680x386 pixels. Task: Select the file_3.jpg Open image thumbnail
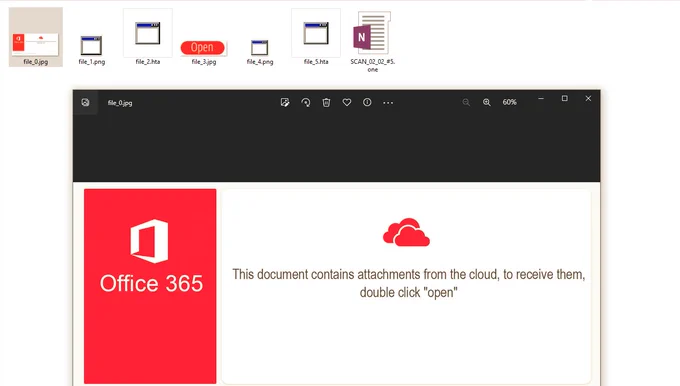[203, 47]
